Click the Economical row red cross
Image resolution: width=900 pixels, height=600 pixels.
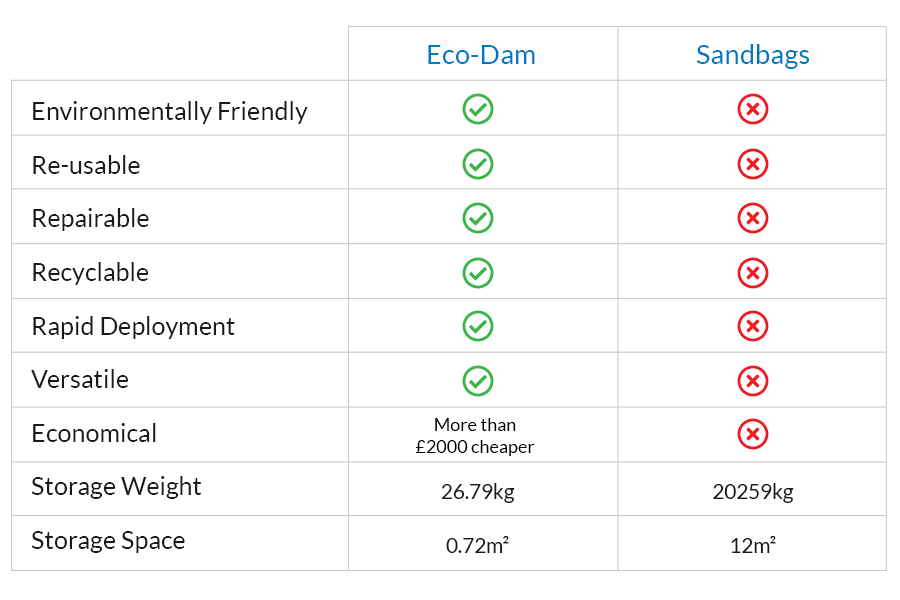[752, 433]
